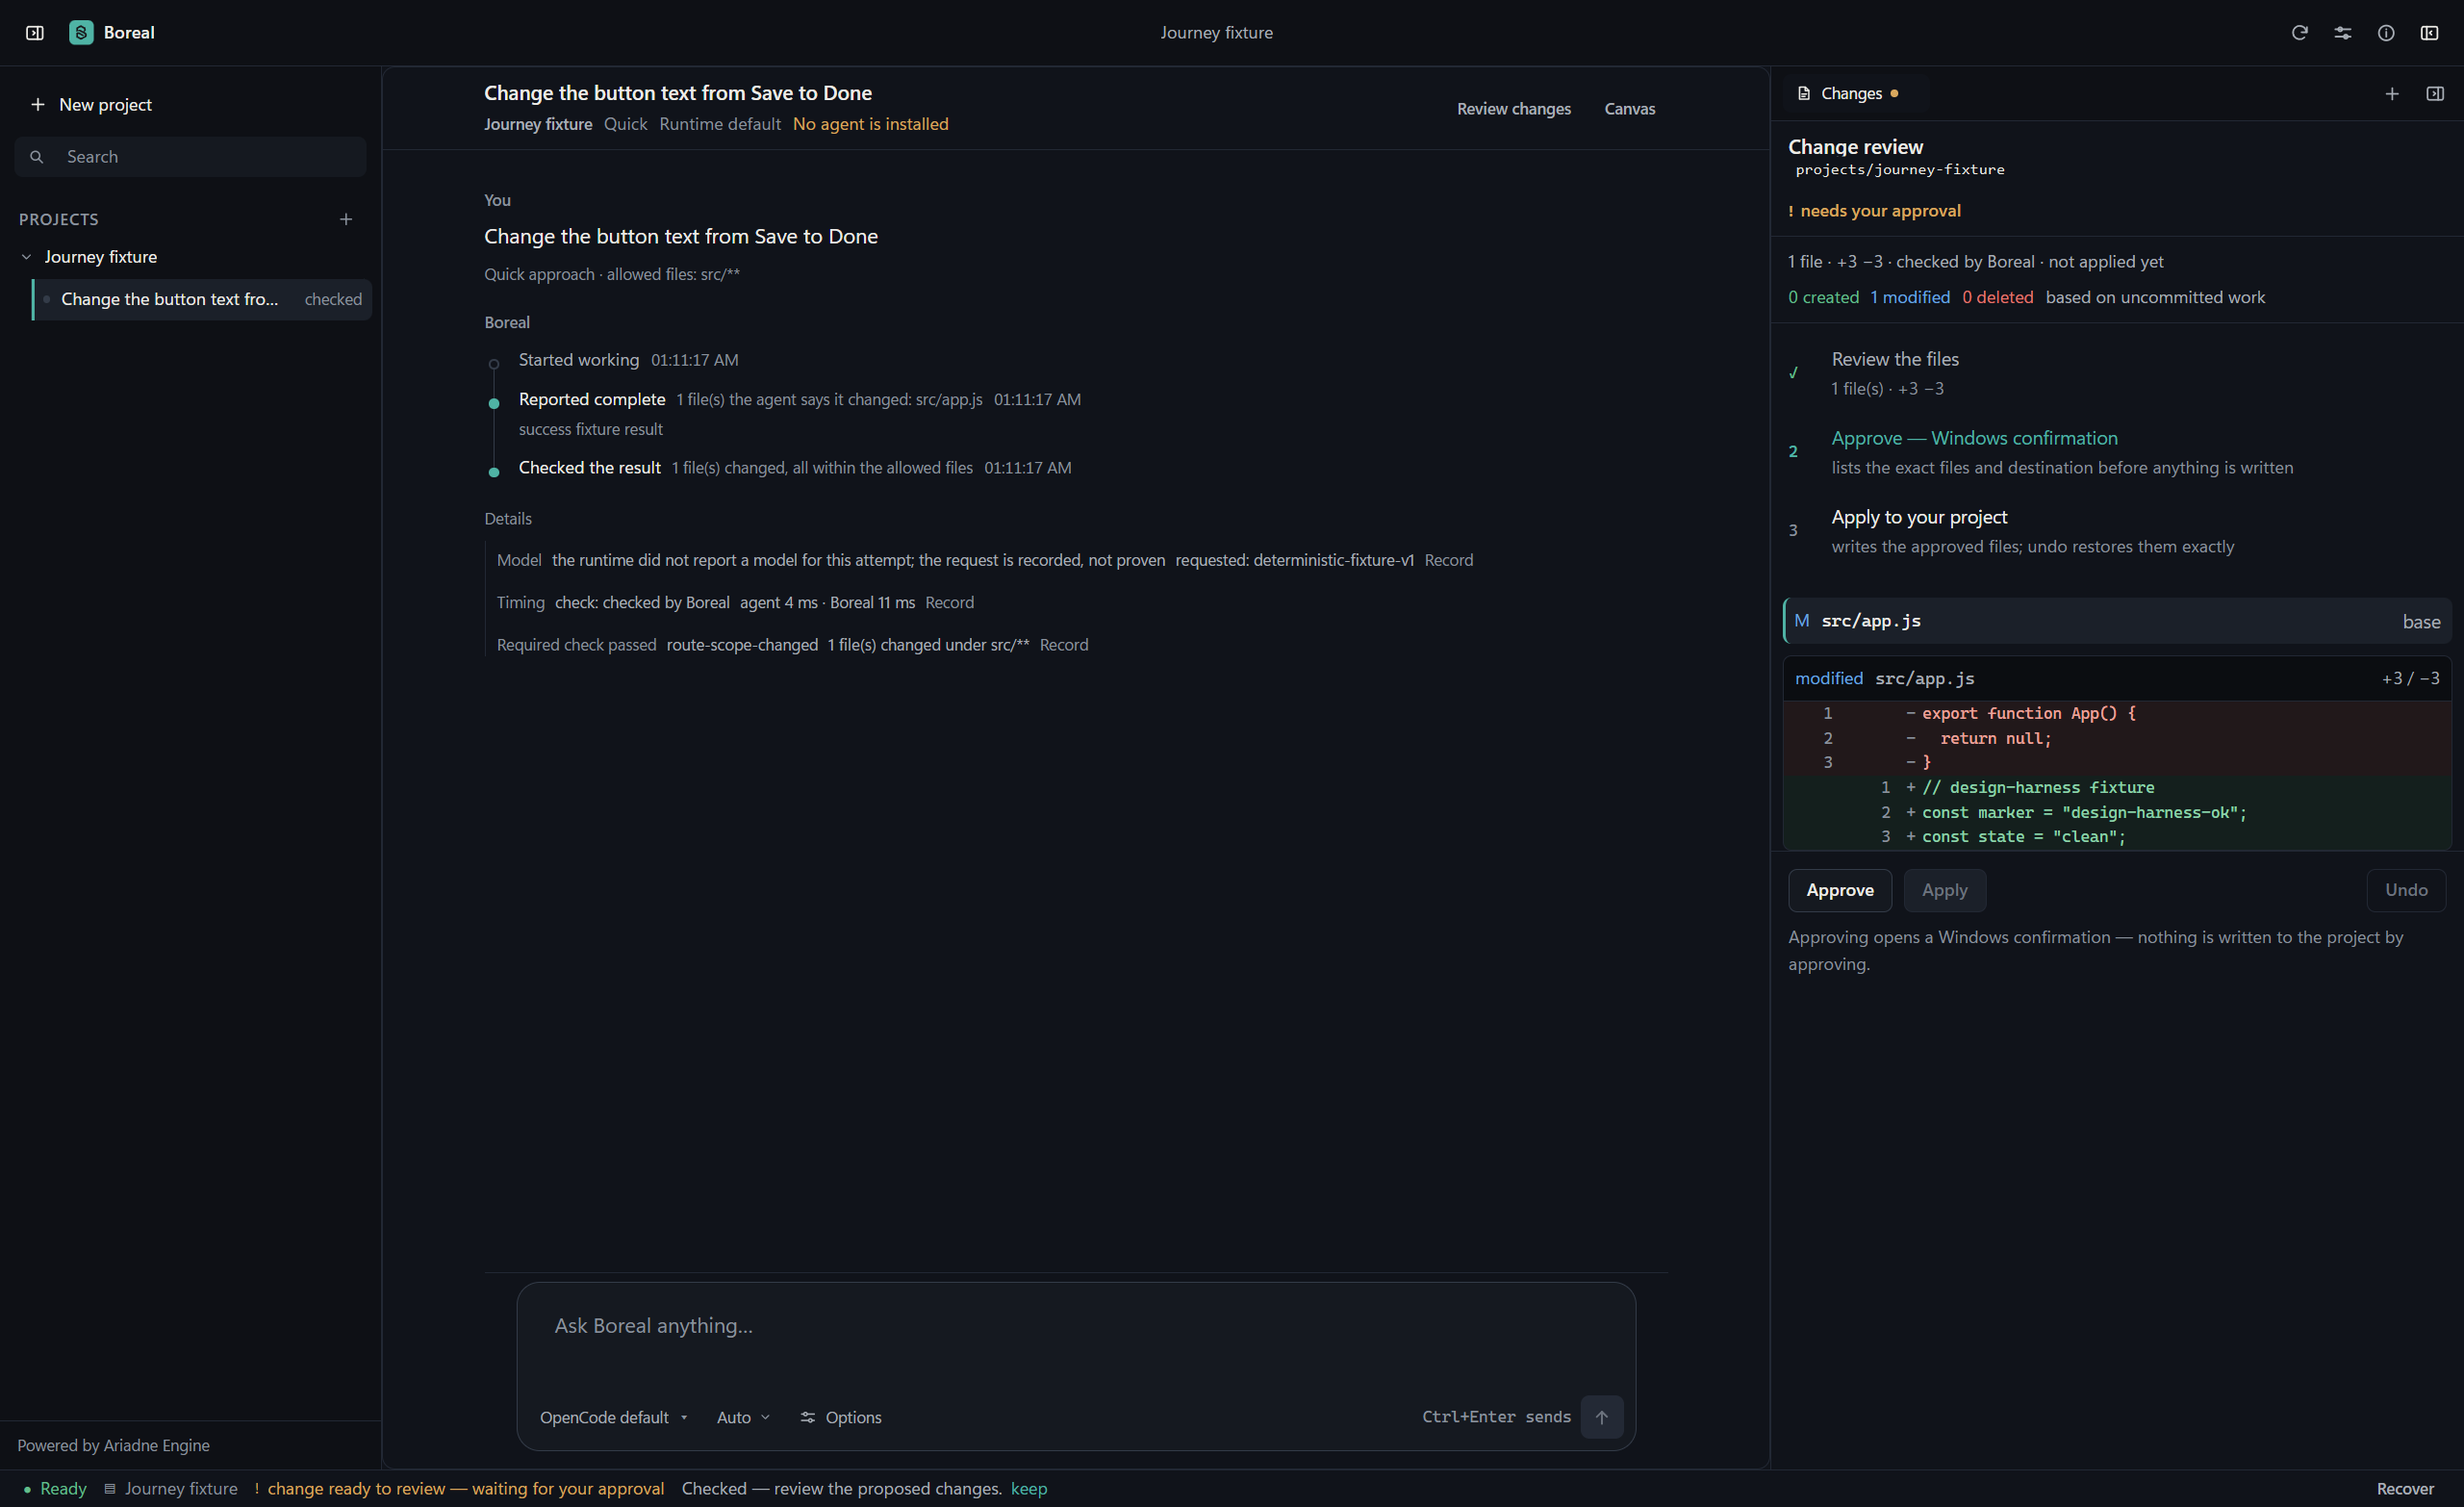The image size is (2464, 1507).
Task: Click the '0 deleted' count
Action: pos(1997,297)
